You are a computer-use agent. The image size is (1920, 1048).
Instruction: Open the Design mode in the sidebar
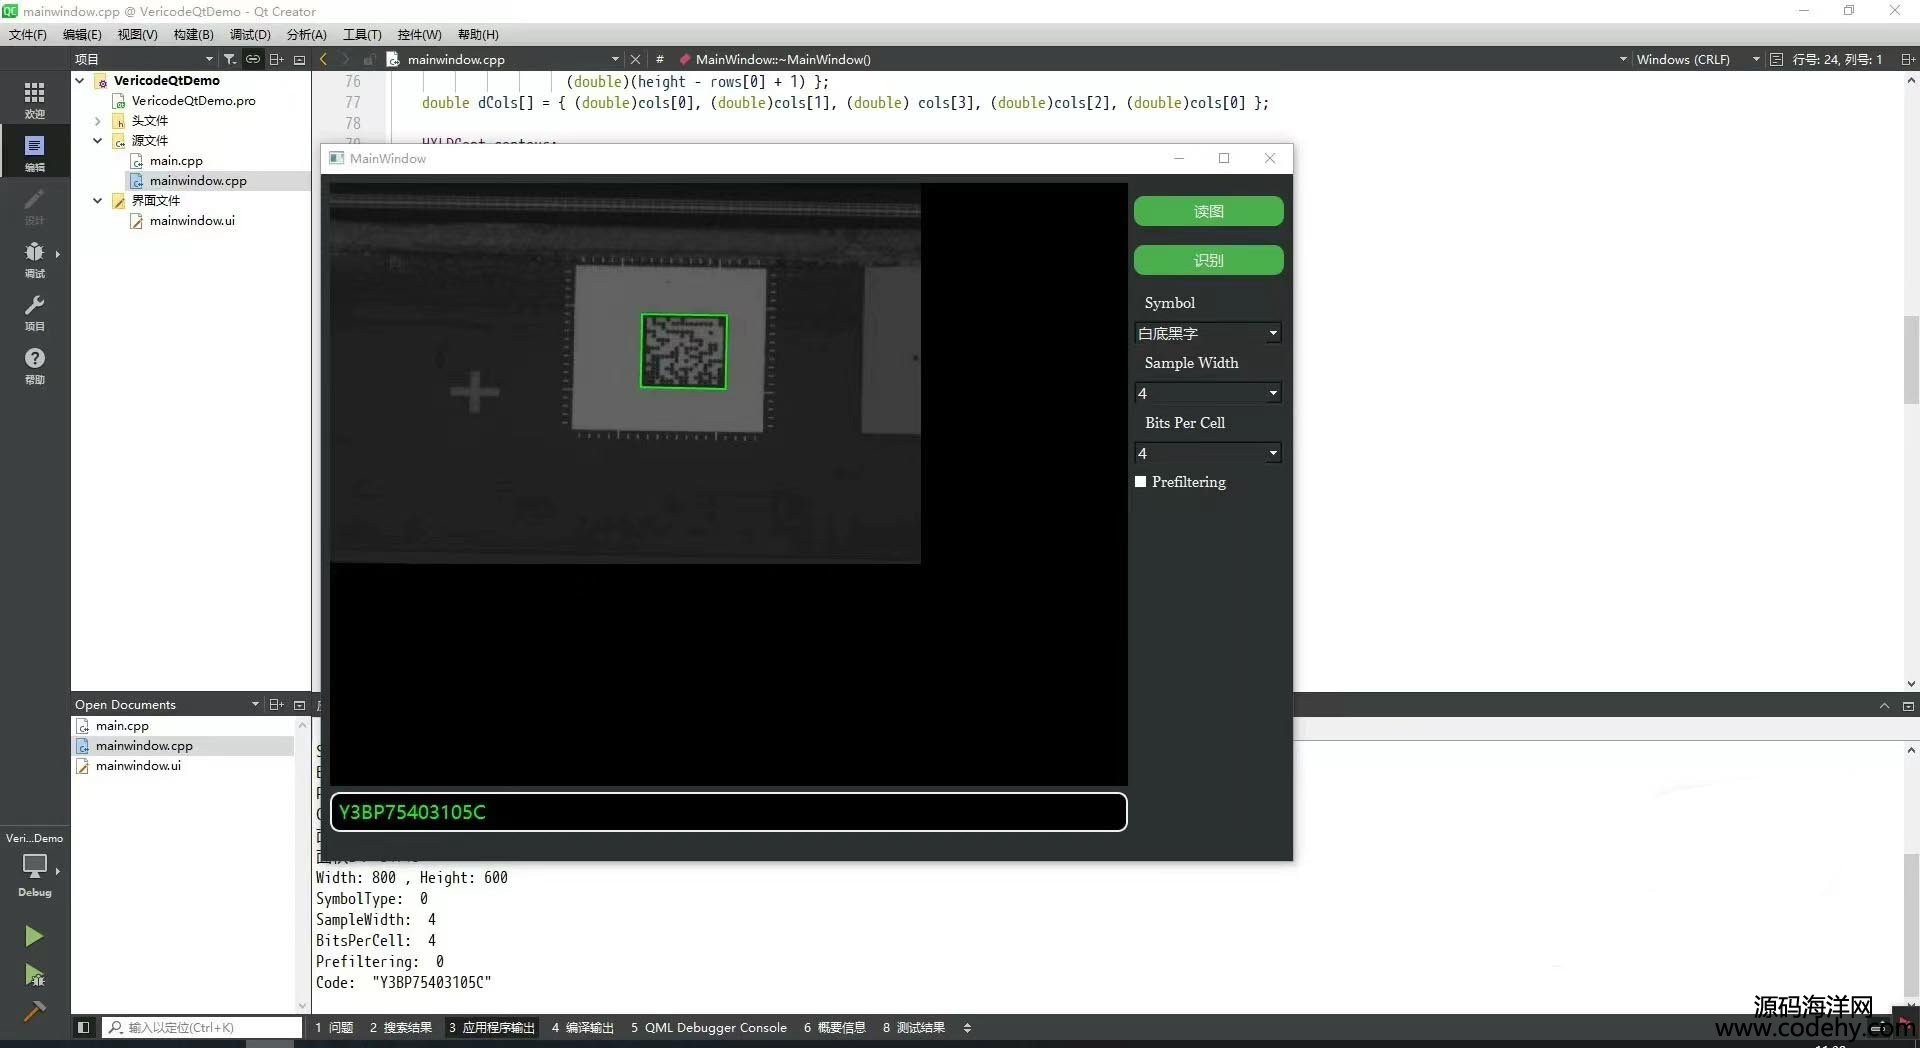click(x=34, y=205)
